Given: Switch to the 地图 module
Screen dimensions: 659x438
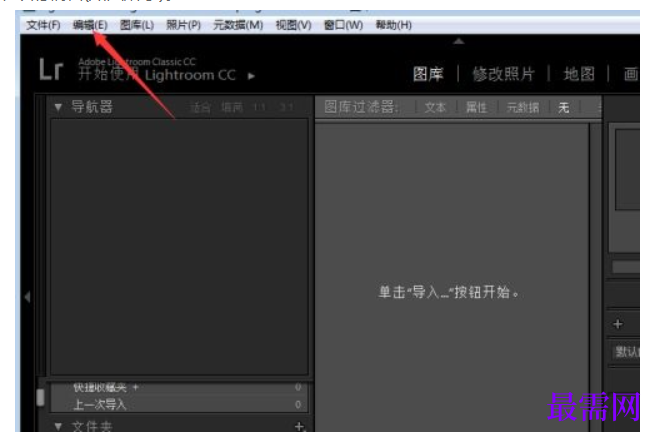Looking at the screenshot, I should [x=579, y=74].
